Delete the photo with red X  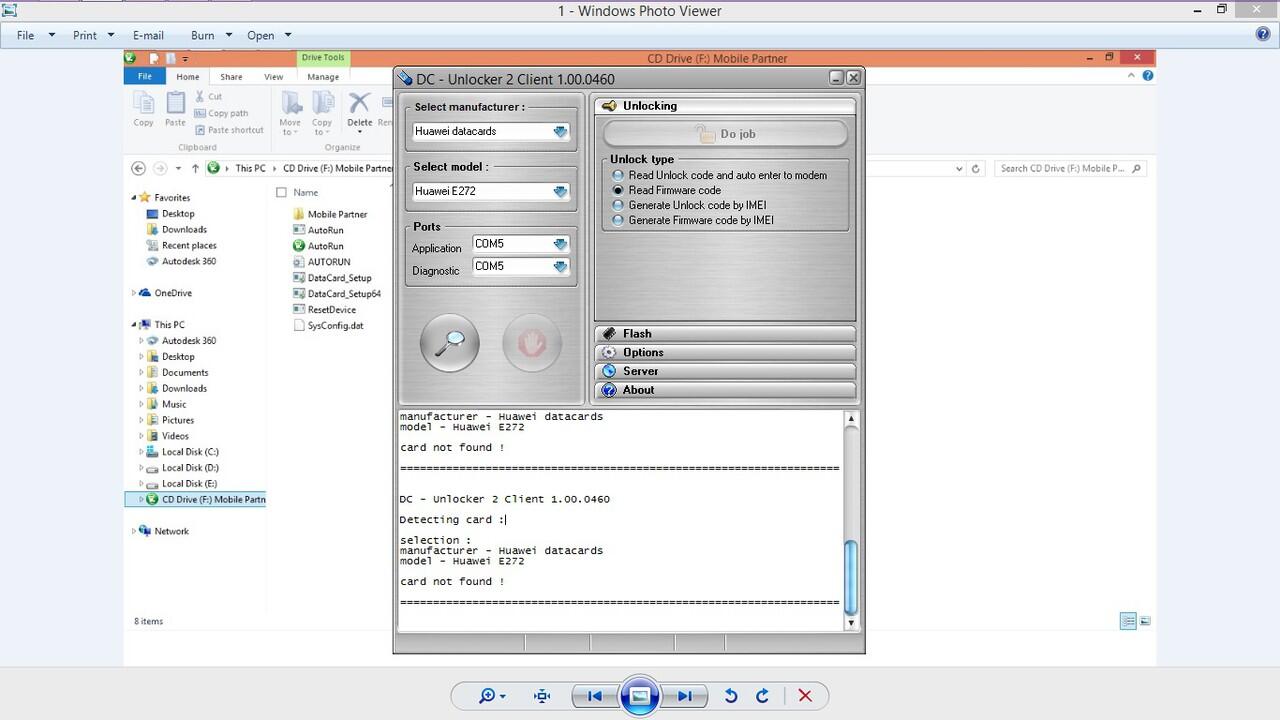(x=805, y=696)
